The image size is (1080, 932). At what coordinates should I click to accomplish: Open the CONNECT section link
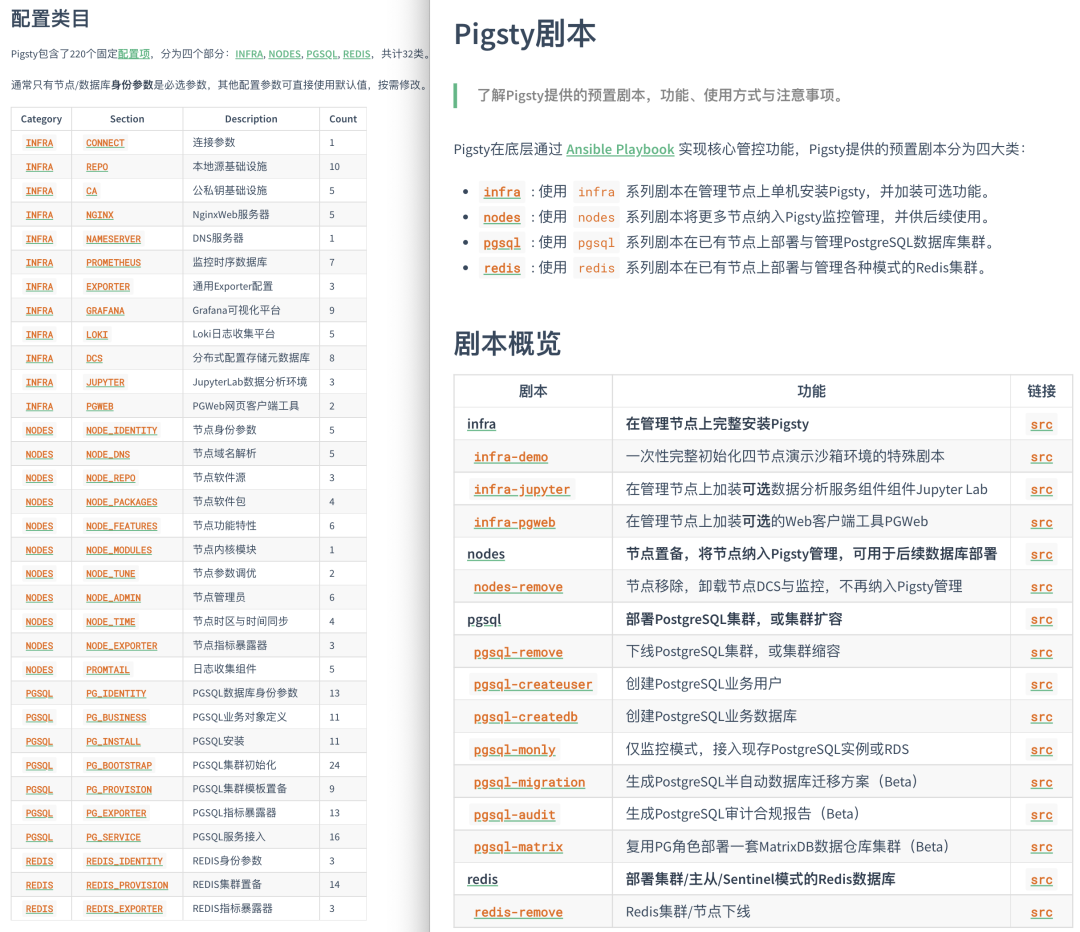point(105,143)
